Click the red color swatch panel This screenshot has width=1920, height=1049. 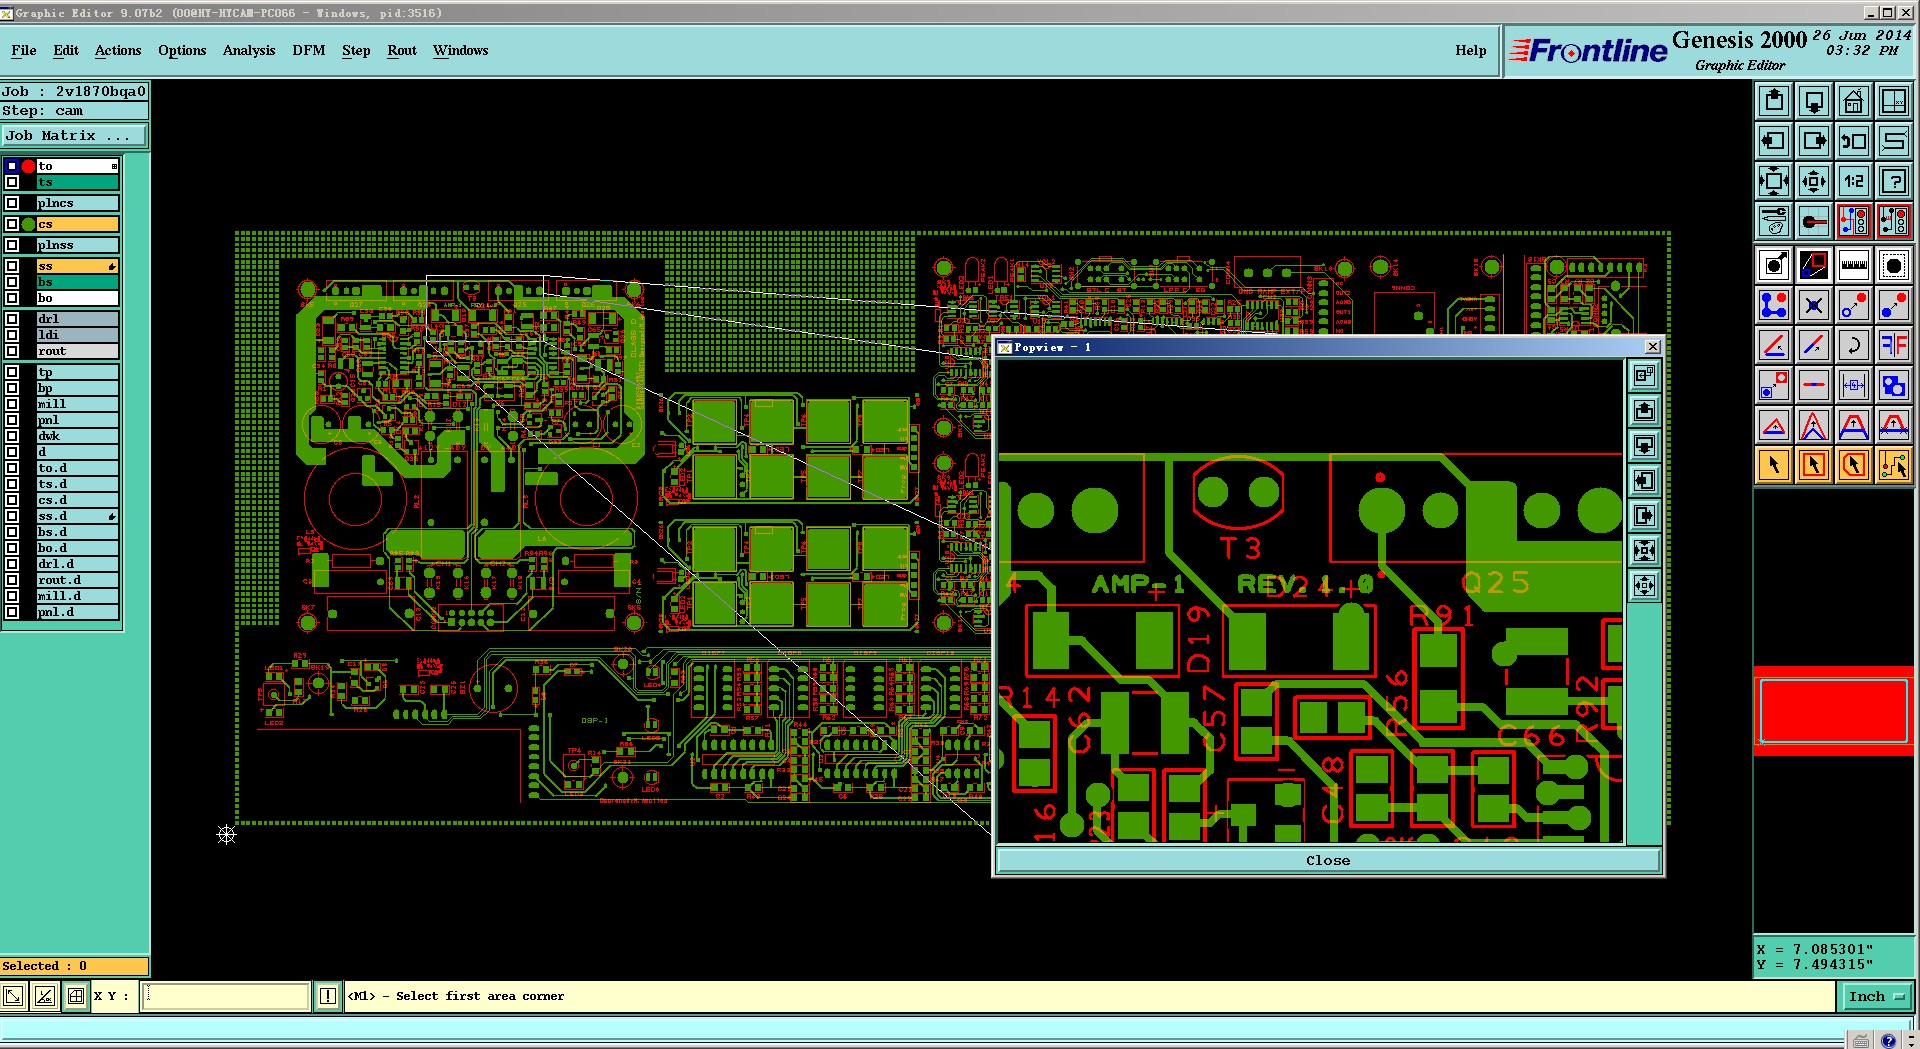pyautogui.click(x=1834, y=711)
